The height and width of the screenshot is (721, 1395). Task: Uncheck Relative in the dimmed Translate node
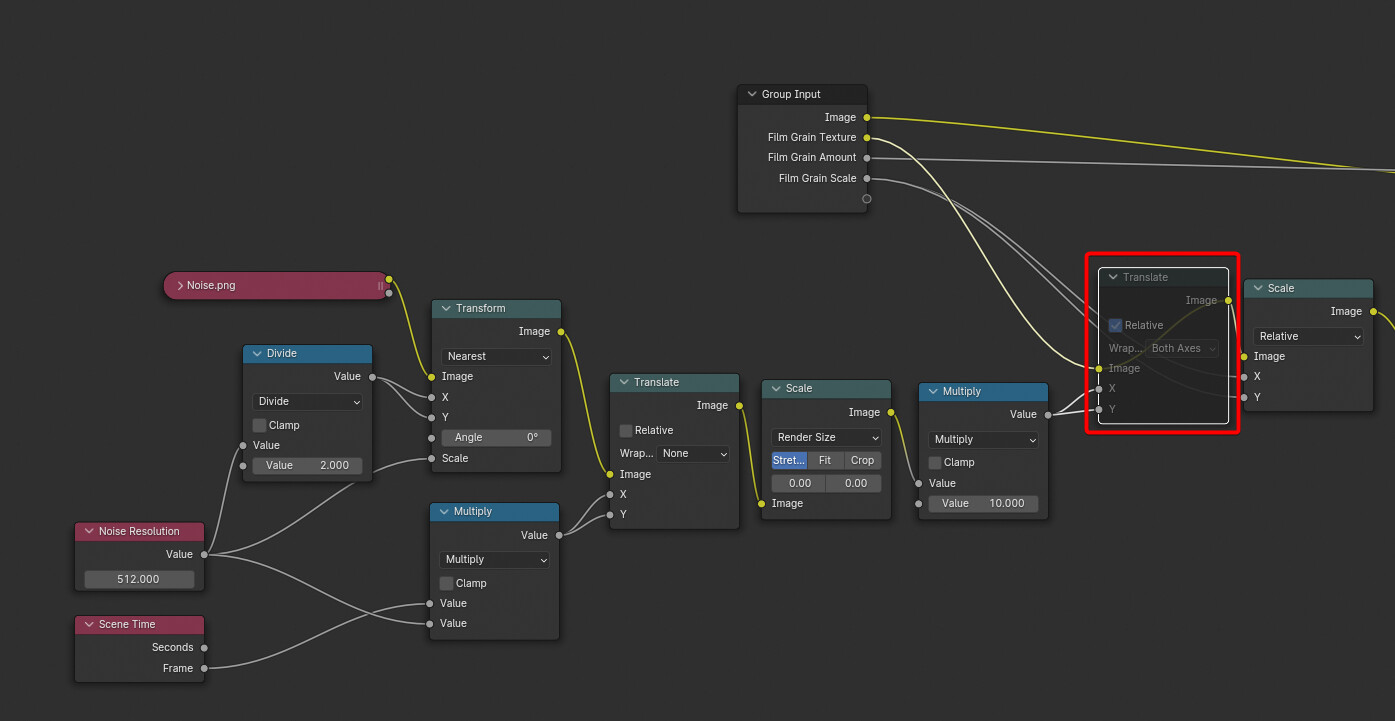pos(1115,325)
